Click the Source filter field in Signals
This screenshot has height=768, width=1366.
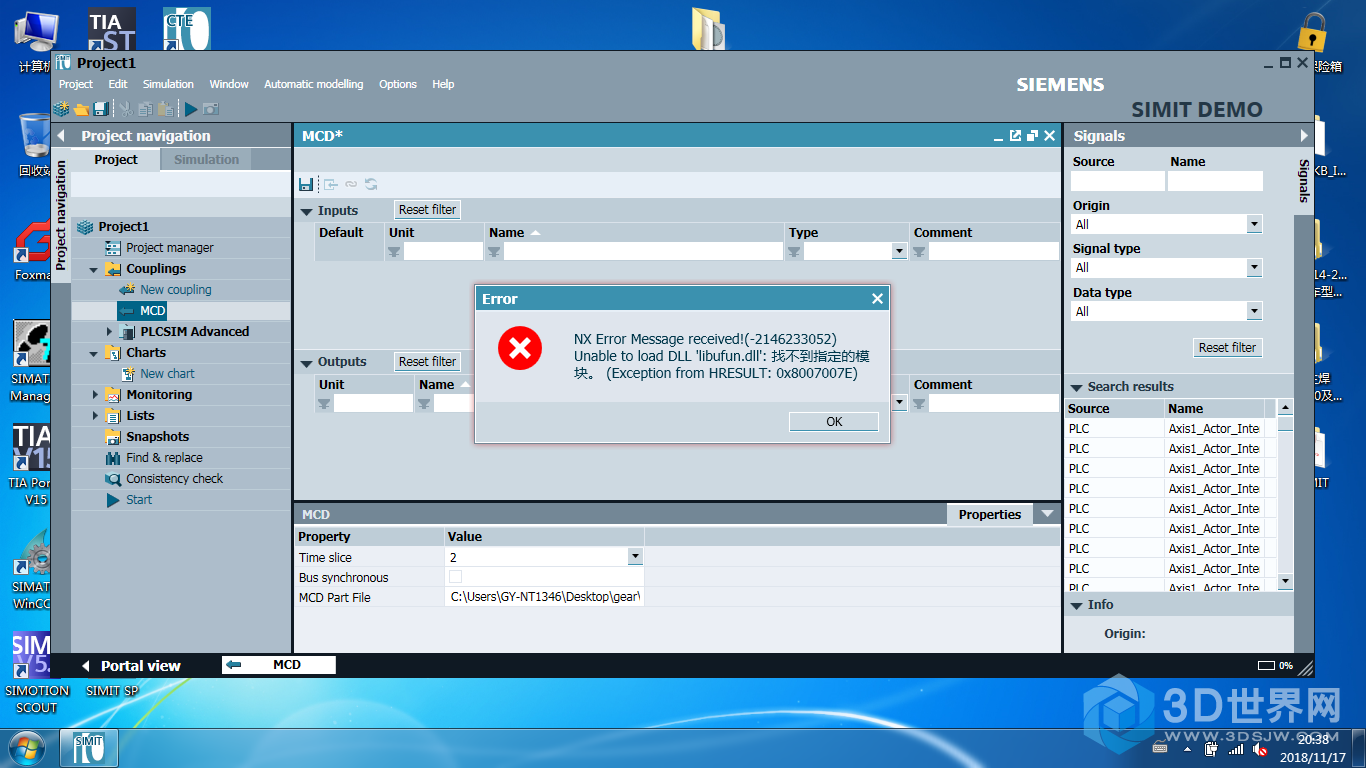[x=1117, y=181]
